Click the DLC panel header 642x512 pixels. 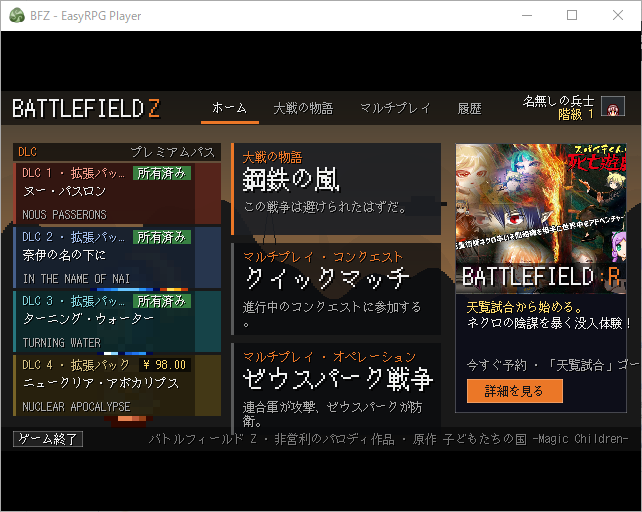(117, 152)
